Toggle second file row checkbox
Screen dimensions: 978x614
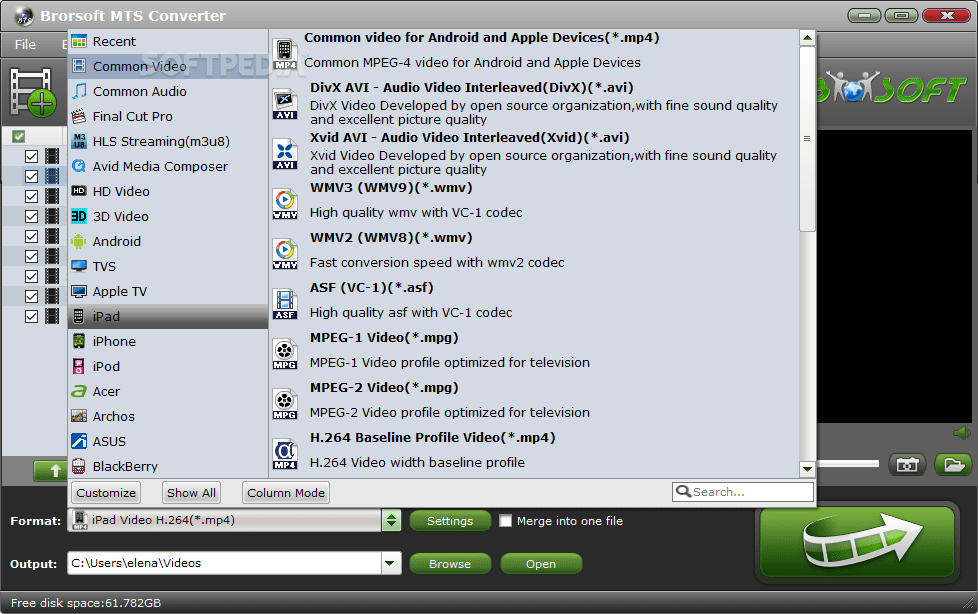(32, 177)
